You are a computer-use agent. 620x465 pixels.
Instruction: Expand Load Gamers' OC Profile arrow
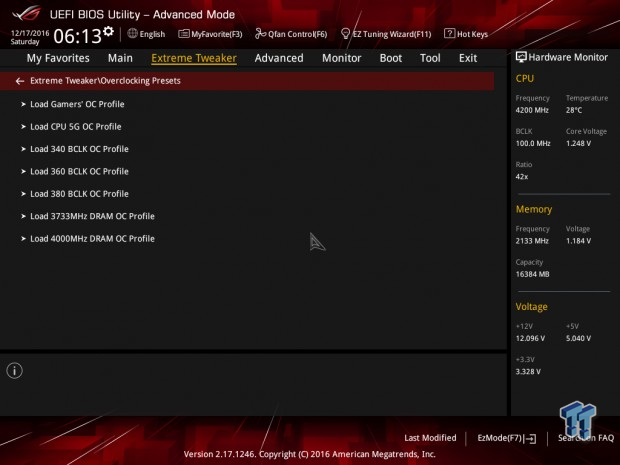[x=23, y=104]
